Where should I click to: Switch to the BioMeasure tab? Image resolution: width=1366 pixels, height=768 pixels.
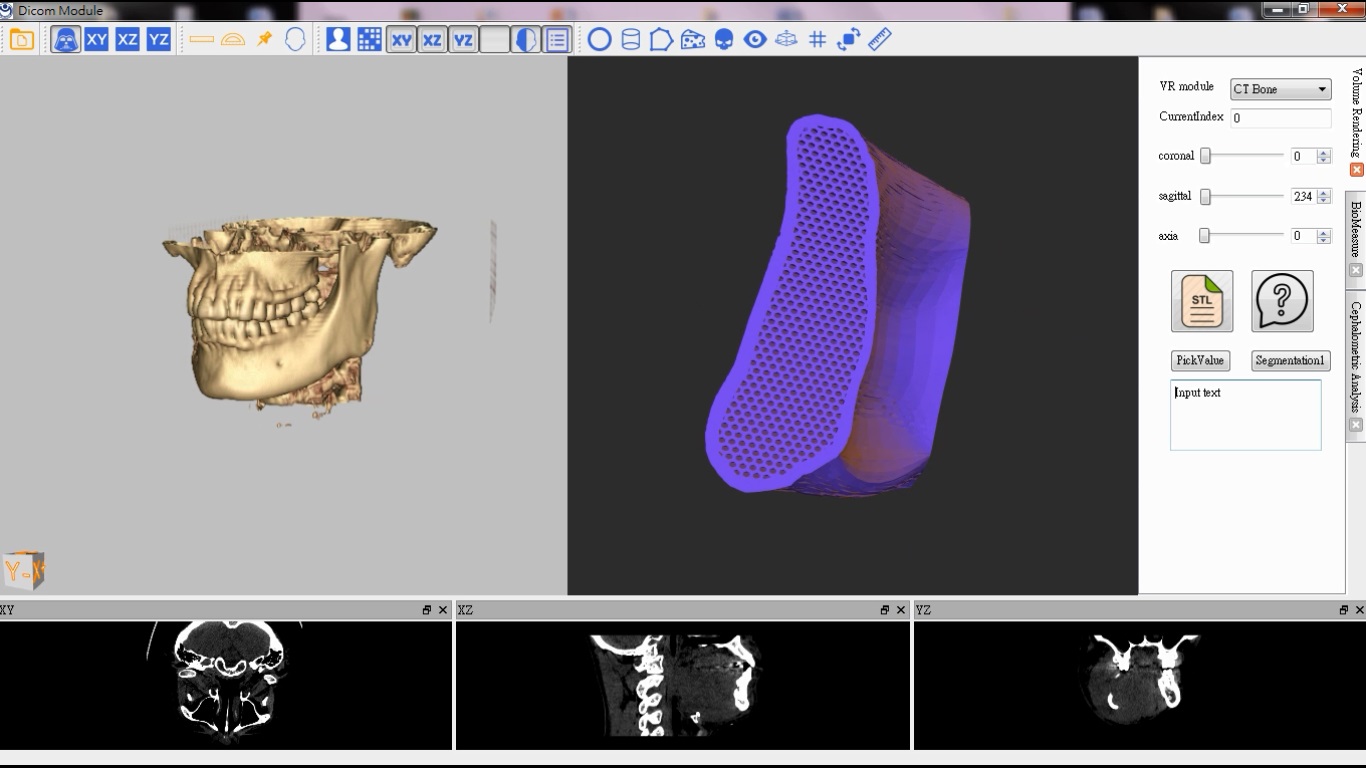click(x=1356, y=229)
